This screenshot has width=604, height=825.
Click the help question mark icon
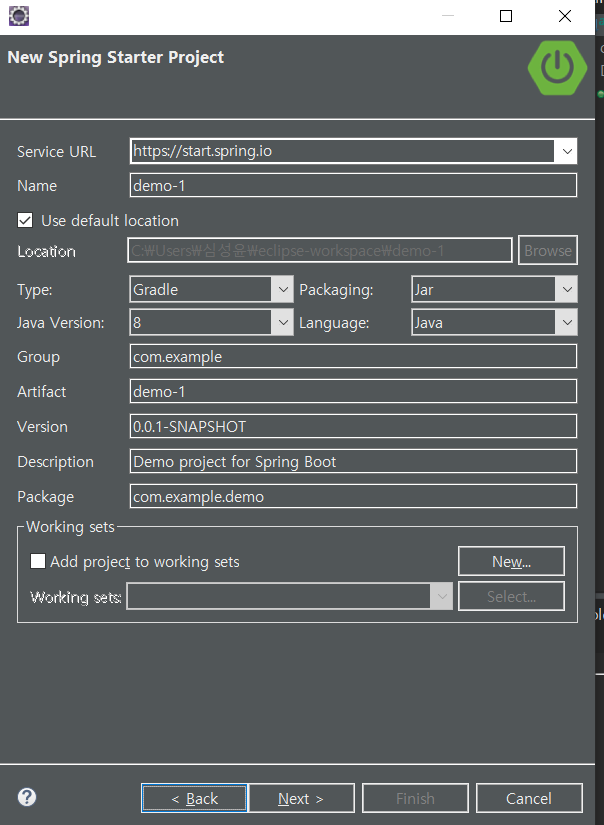coord(27,797)
